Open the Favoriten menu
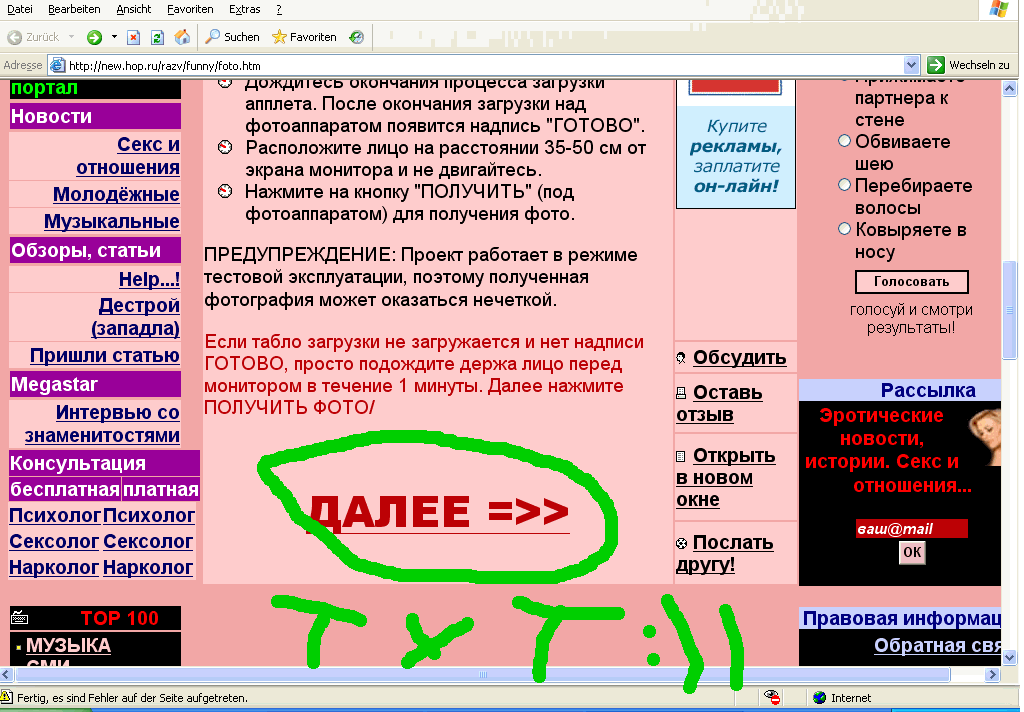 190,9
